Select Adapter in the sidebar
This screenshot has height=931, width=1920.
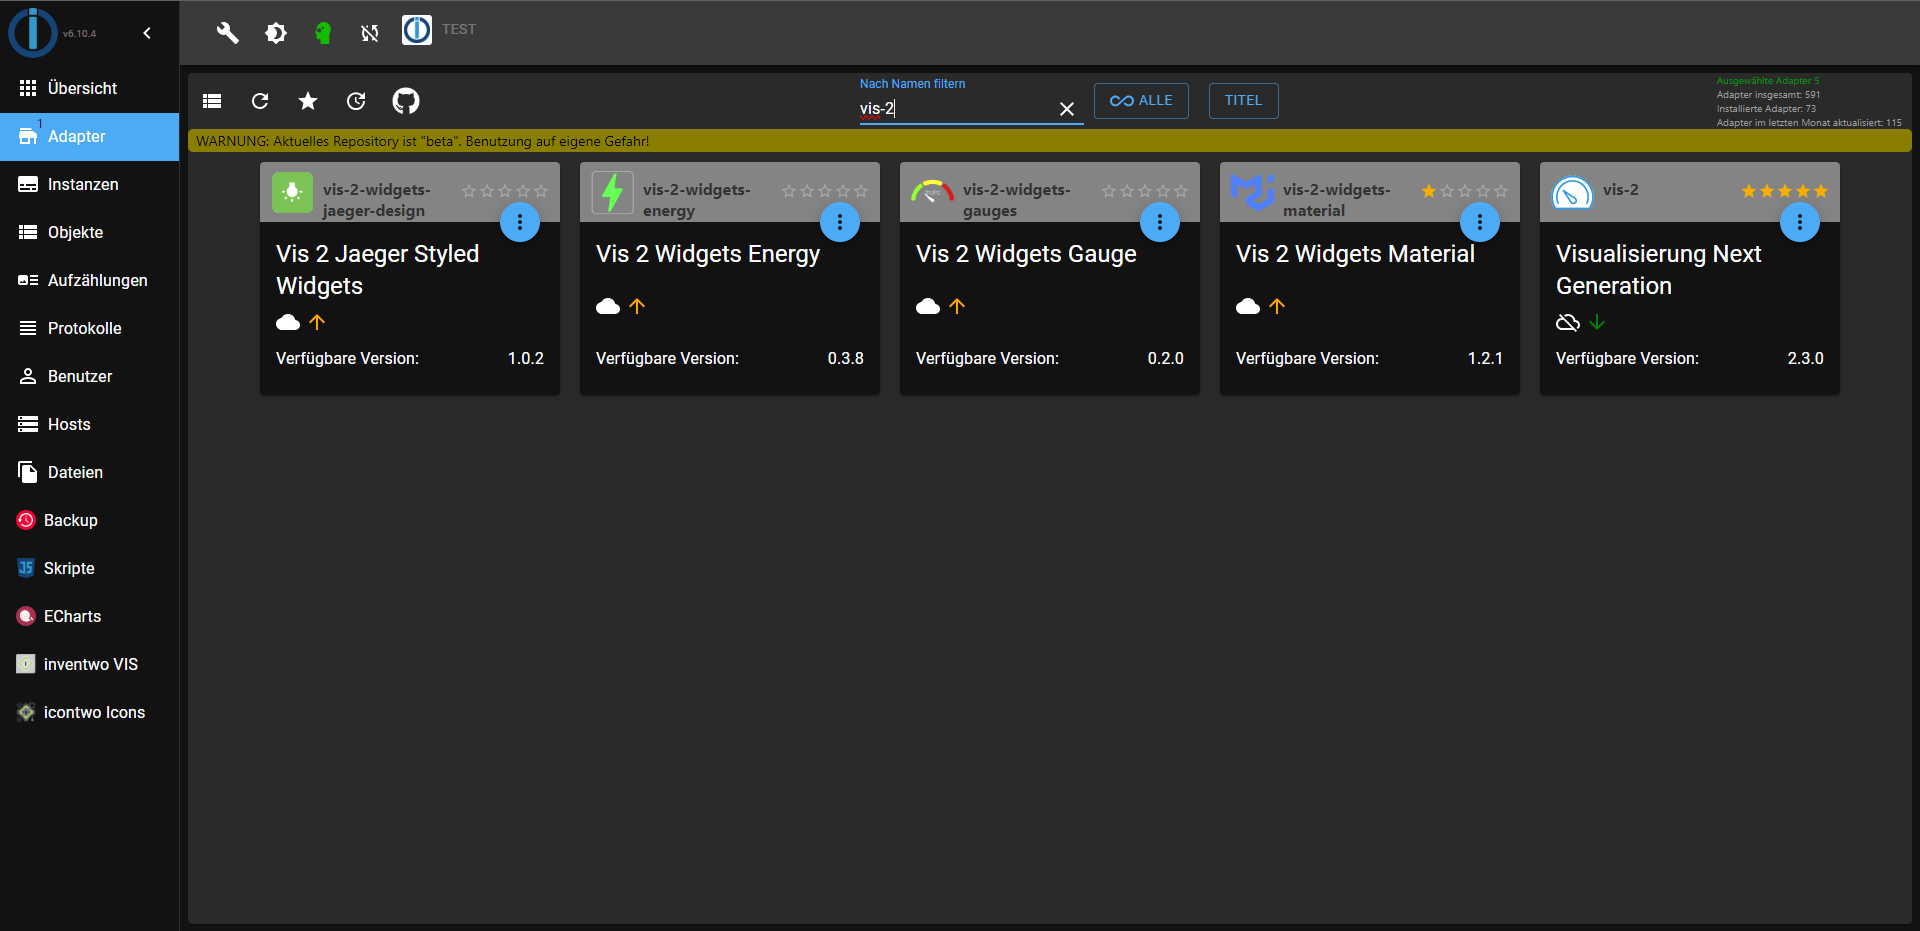(90, 136)
